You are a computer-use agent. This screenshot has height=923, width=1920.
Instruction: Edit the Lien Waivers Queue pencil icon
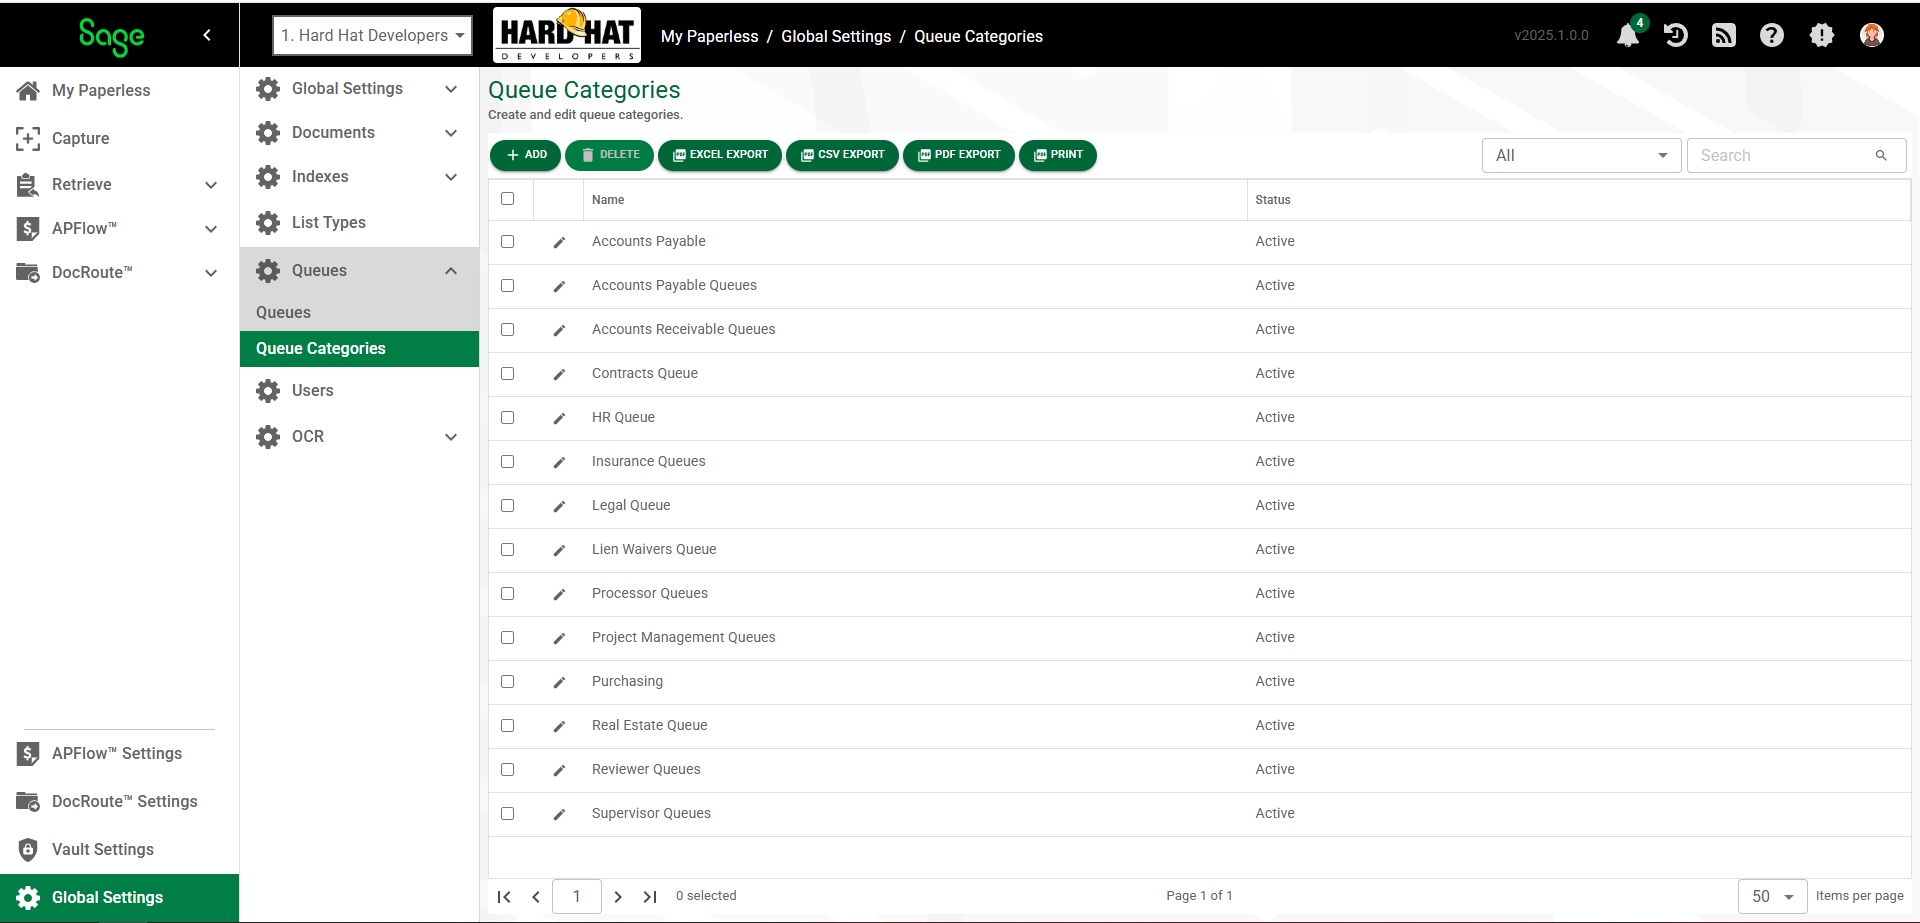(559, 550)
